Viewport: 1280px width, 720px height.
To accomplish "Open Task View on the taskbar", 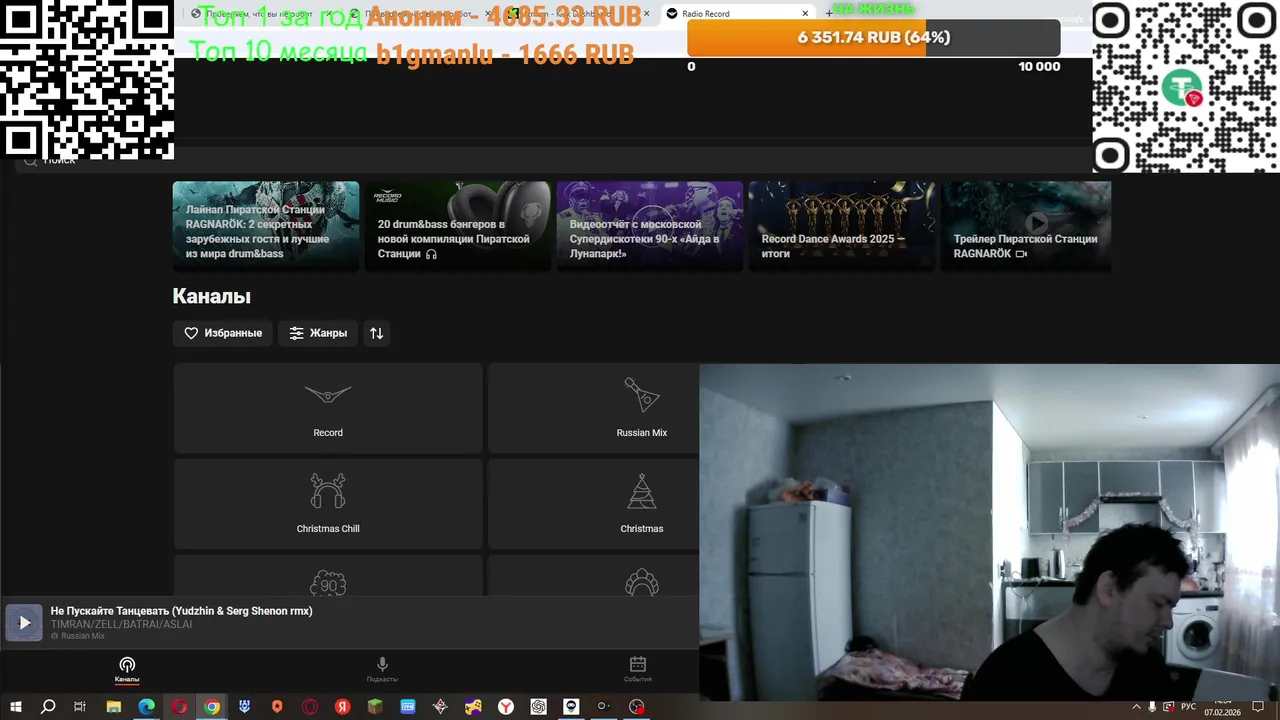I will (x=80, y=706).
